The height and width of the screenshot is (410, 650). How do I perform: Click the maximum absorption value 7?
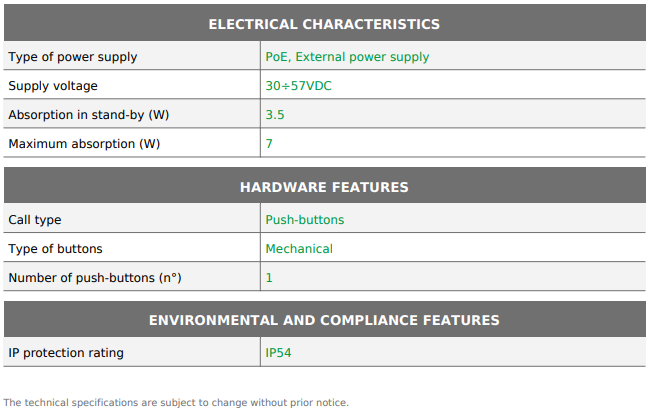(x=269, y=144)
